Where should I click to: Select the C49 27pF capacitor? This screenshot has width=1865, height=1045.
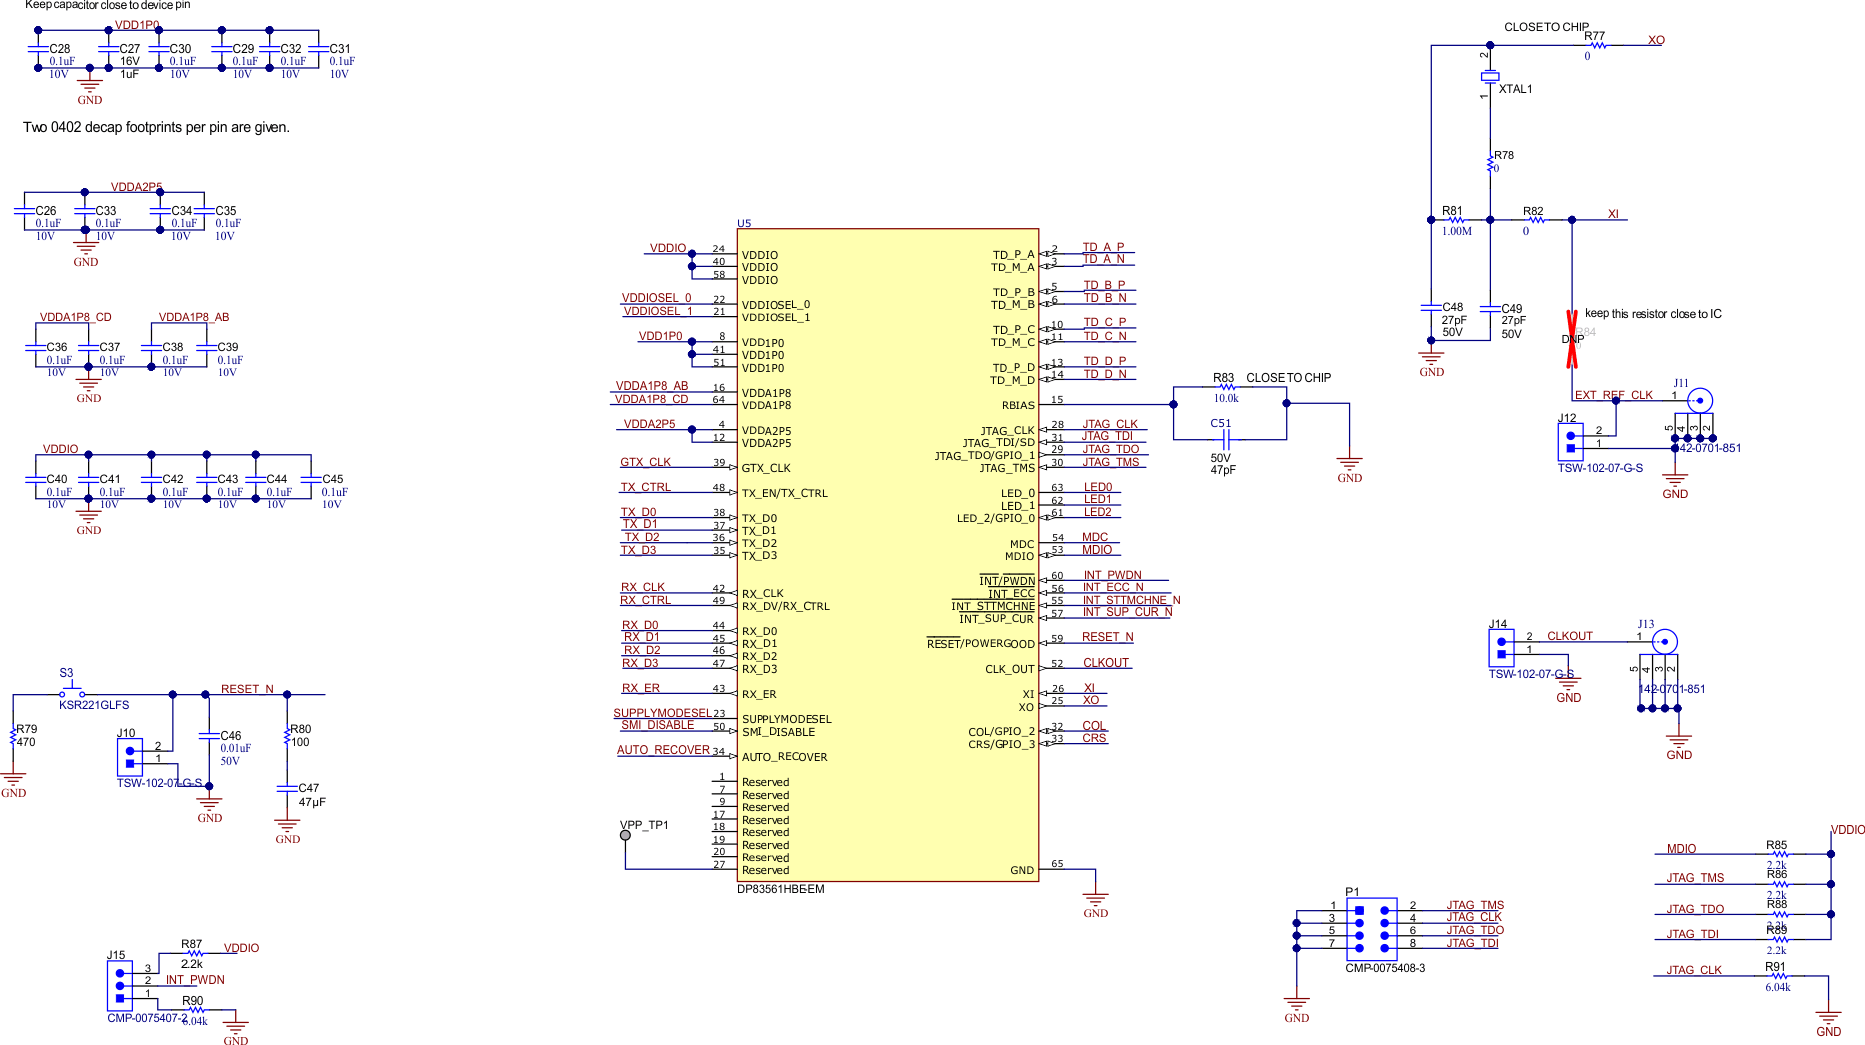[1490, 309]
